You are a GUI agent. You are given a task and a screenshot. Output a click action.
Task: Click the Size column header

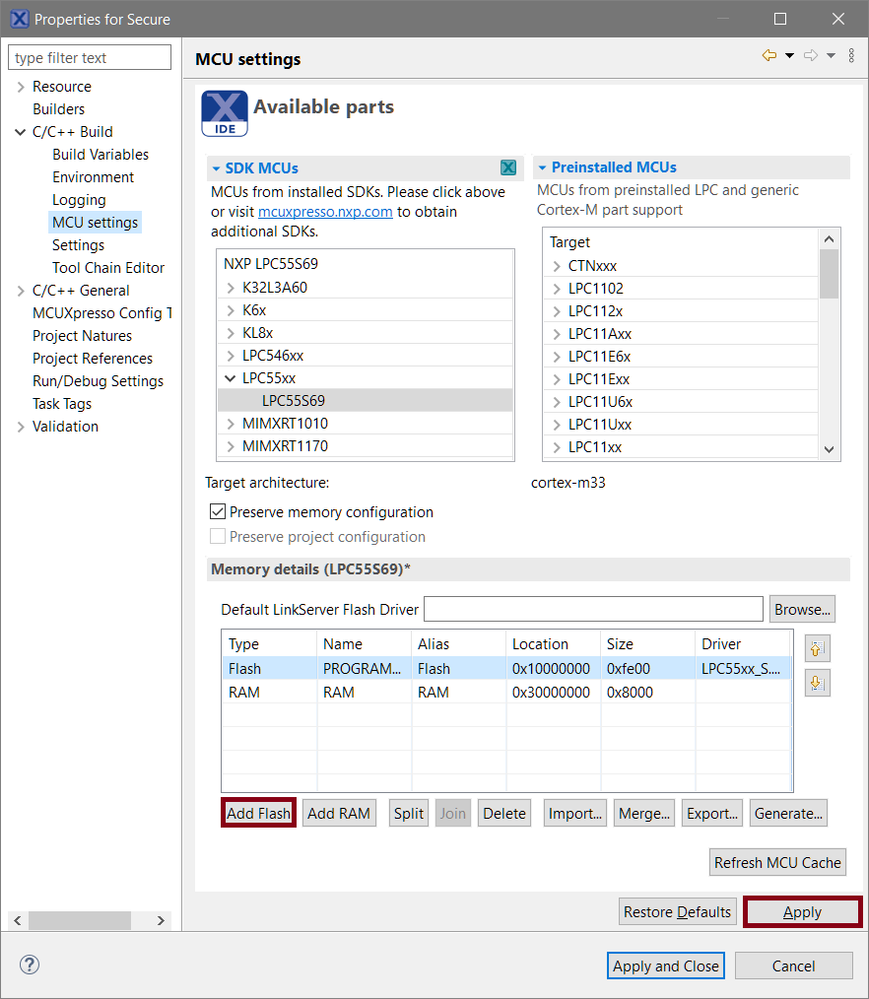[647, 644]
